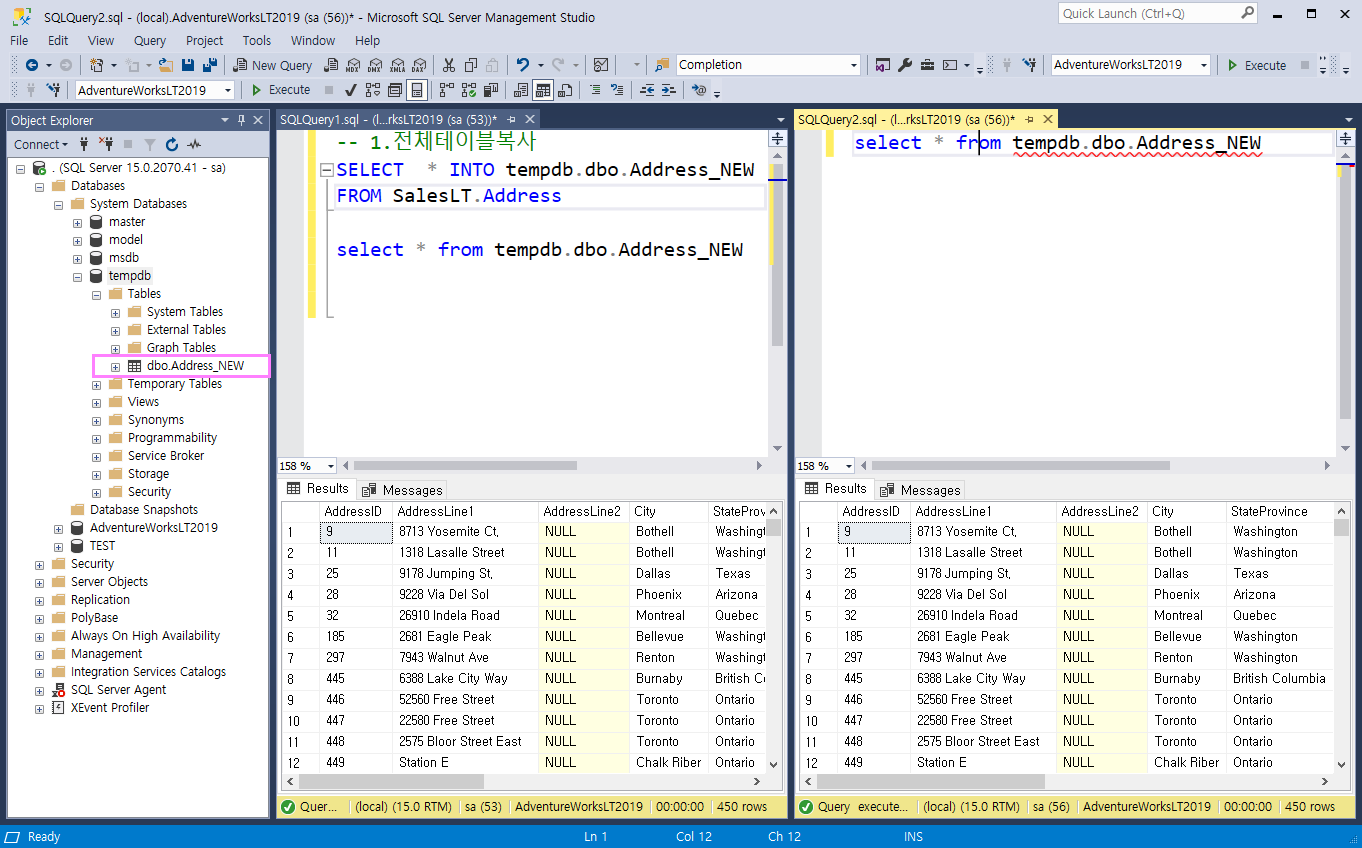The height and width of the screenshot is (848, 1362).
Task: Click the New Query button
Action: tap(272, 65)
